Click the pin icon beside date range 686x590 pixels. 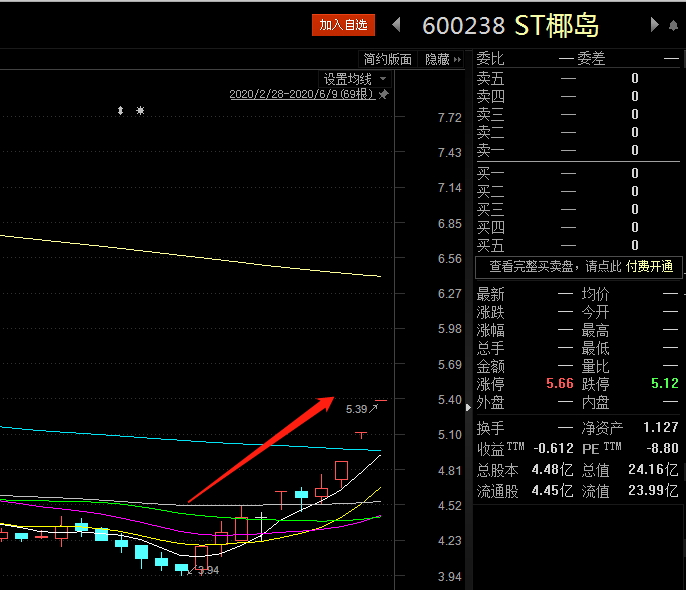pyautogui.click(x=384, y=94)
